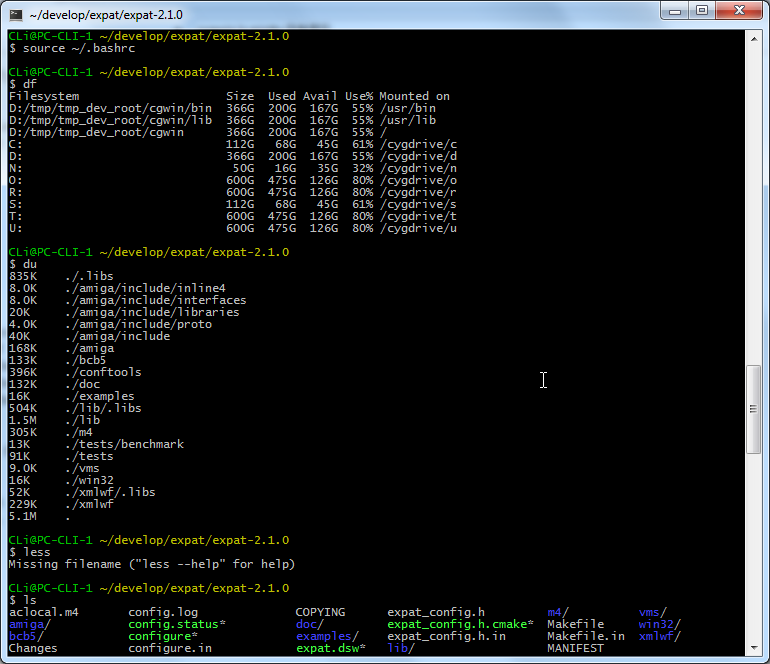Click the 'Missing filename' error message
The image size is (770, 664).
pos(152,564)
